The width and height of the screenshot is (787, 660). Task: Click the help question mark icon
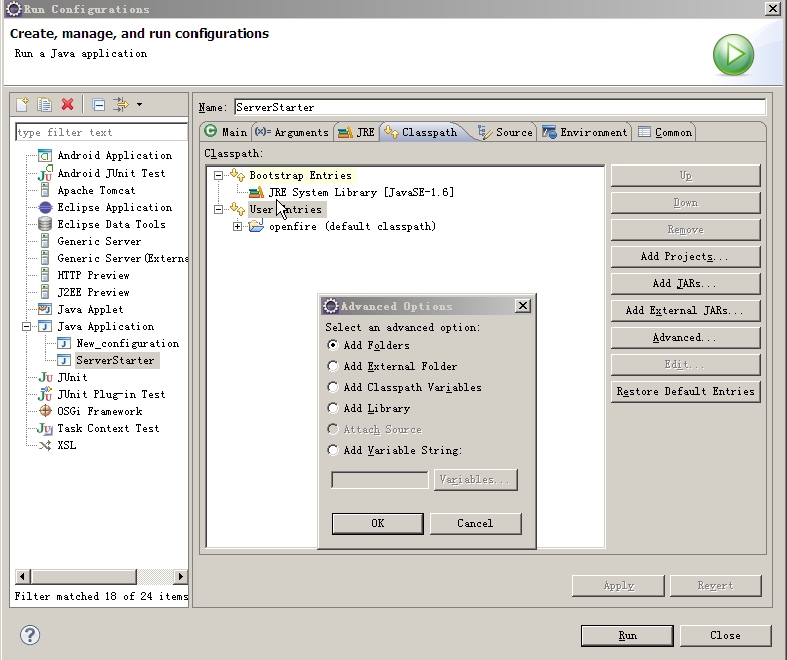[x=29, y=635]
